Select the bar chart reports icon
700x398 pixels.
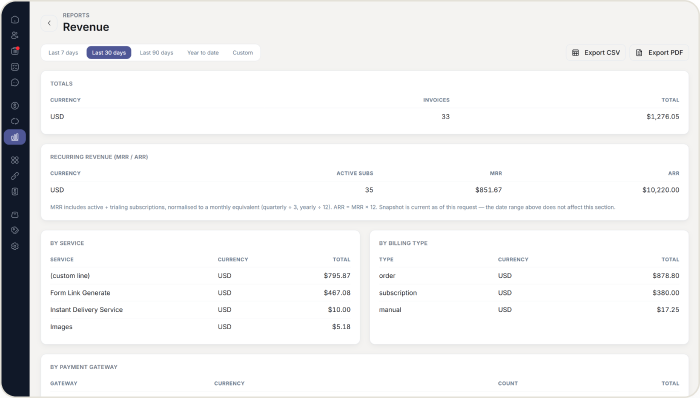[15, 137]
